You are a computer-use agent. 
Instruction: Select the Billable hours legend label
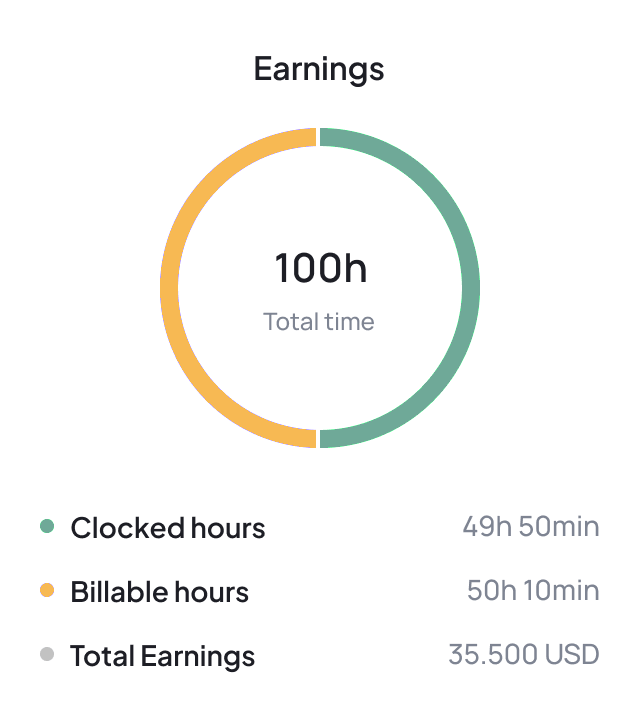click(x=160, y=592)
